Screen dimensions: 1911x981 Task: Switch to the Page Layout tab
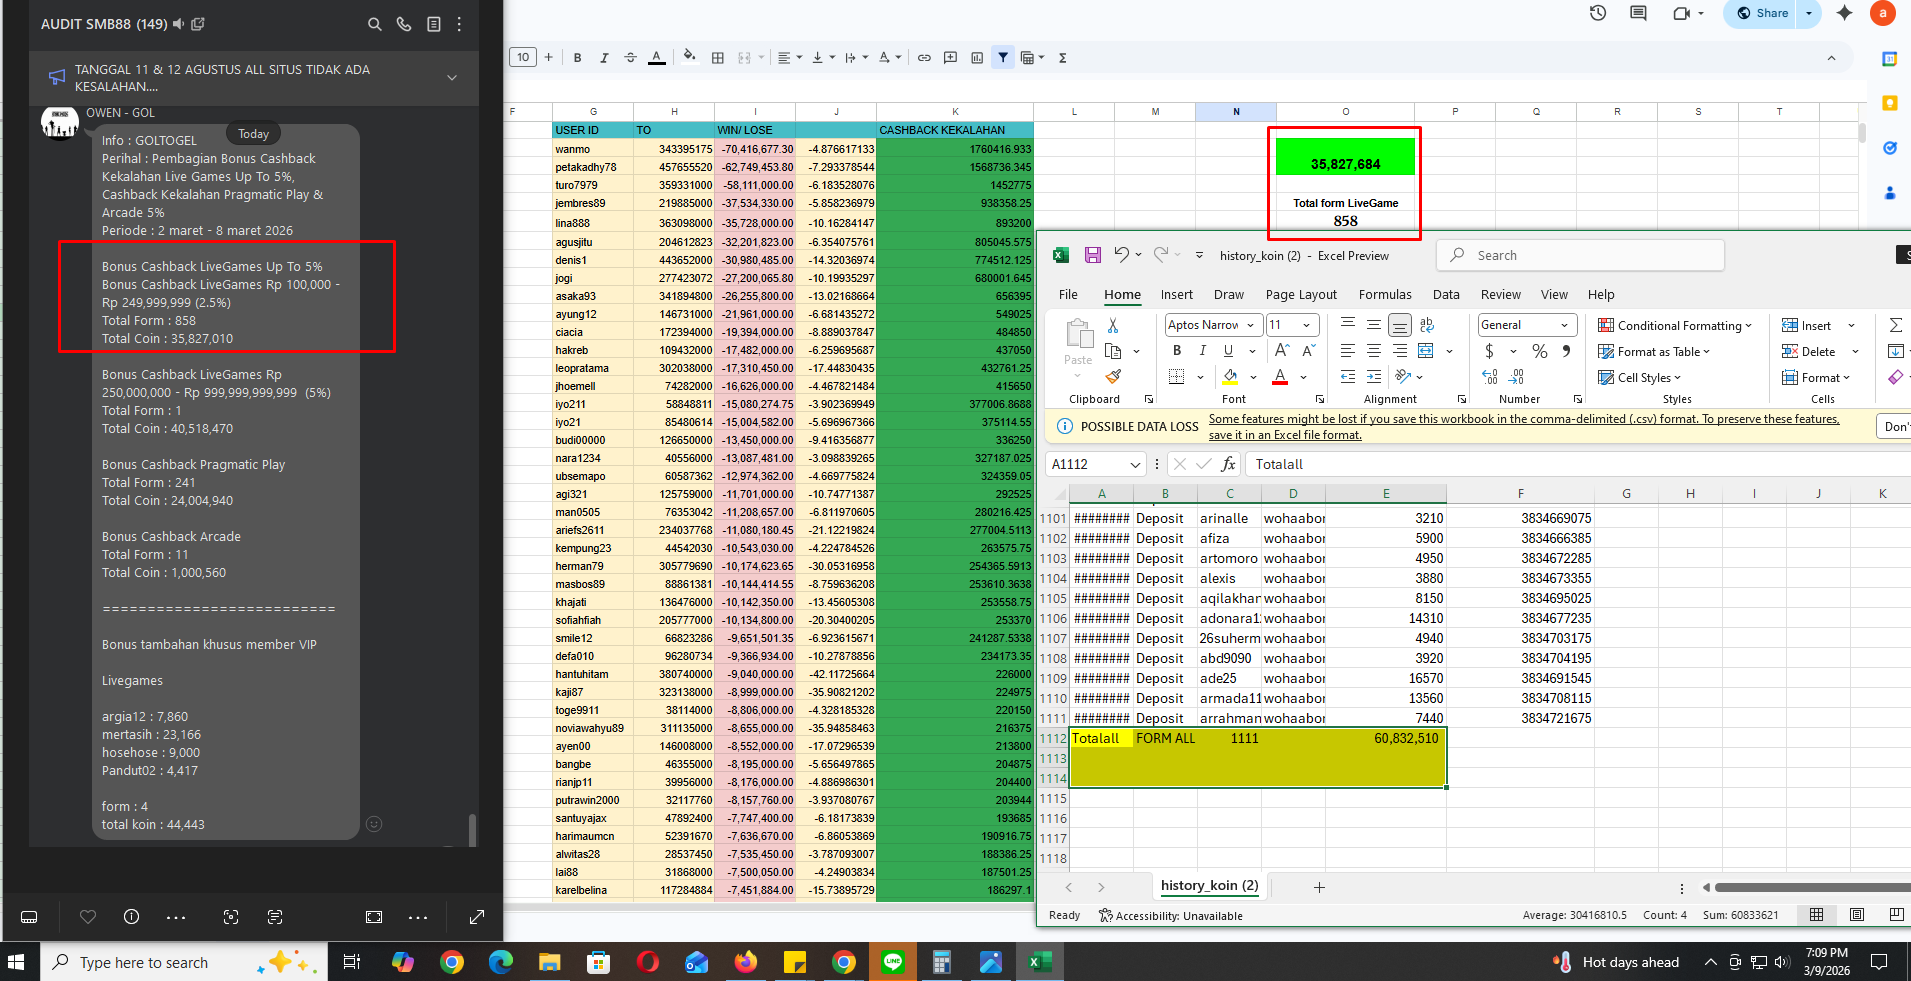click(x=1300, y=295)
